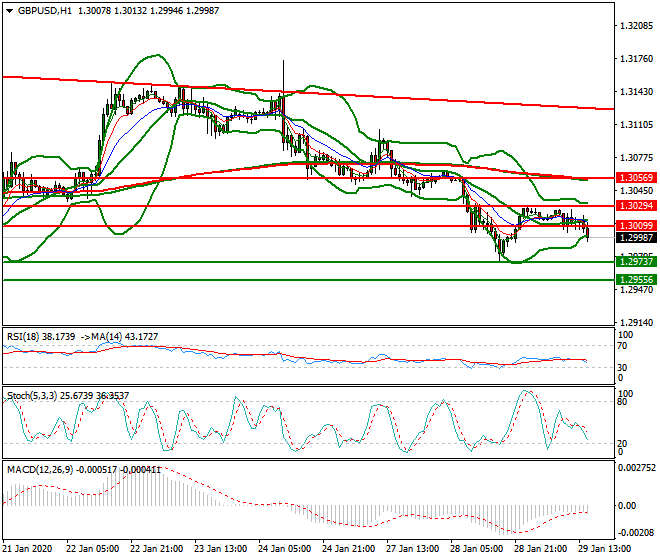Click the -0.00208 MACD scale value
This screenshot has height=560, width=660.
pyautogui.click(x=636, y=533)
